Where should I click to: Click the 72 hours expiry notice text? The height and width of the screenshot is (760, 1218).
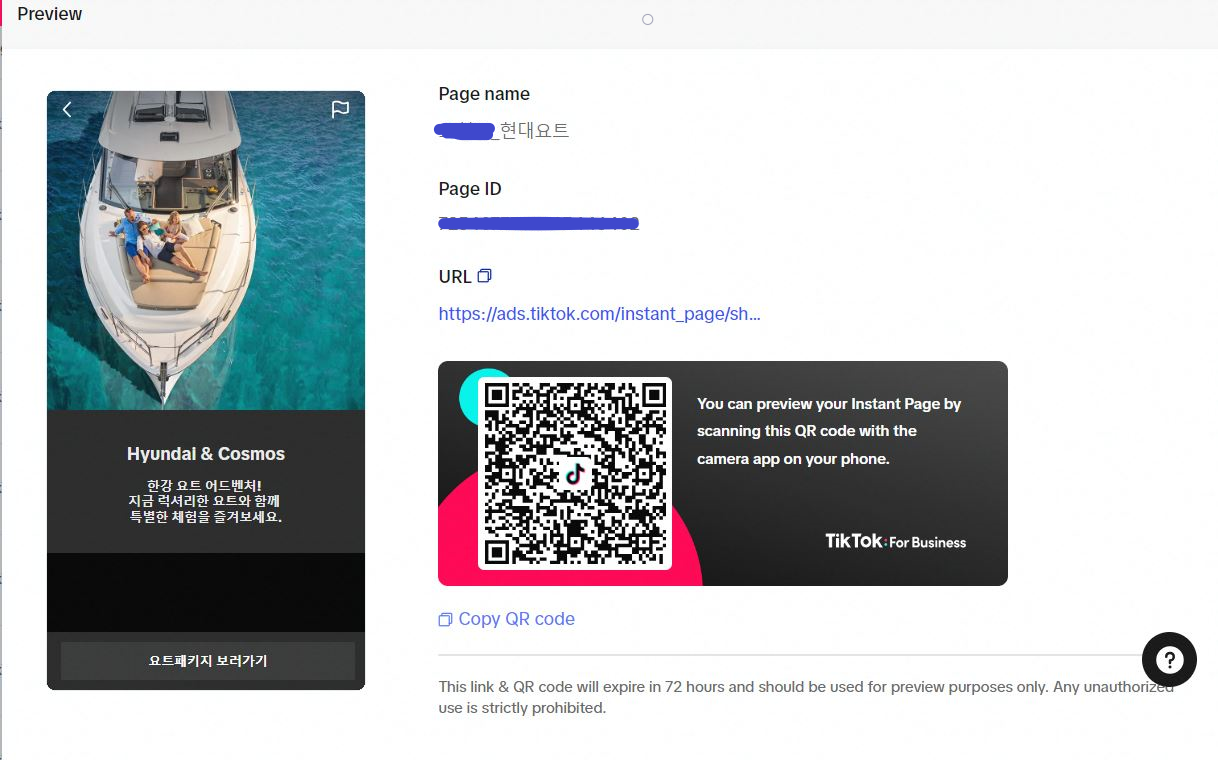point(806,698)
